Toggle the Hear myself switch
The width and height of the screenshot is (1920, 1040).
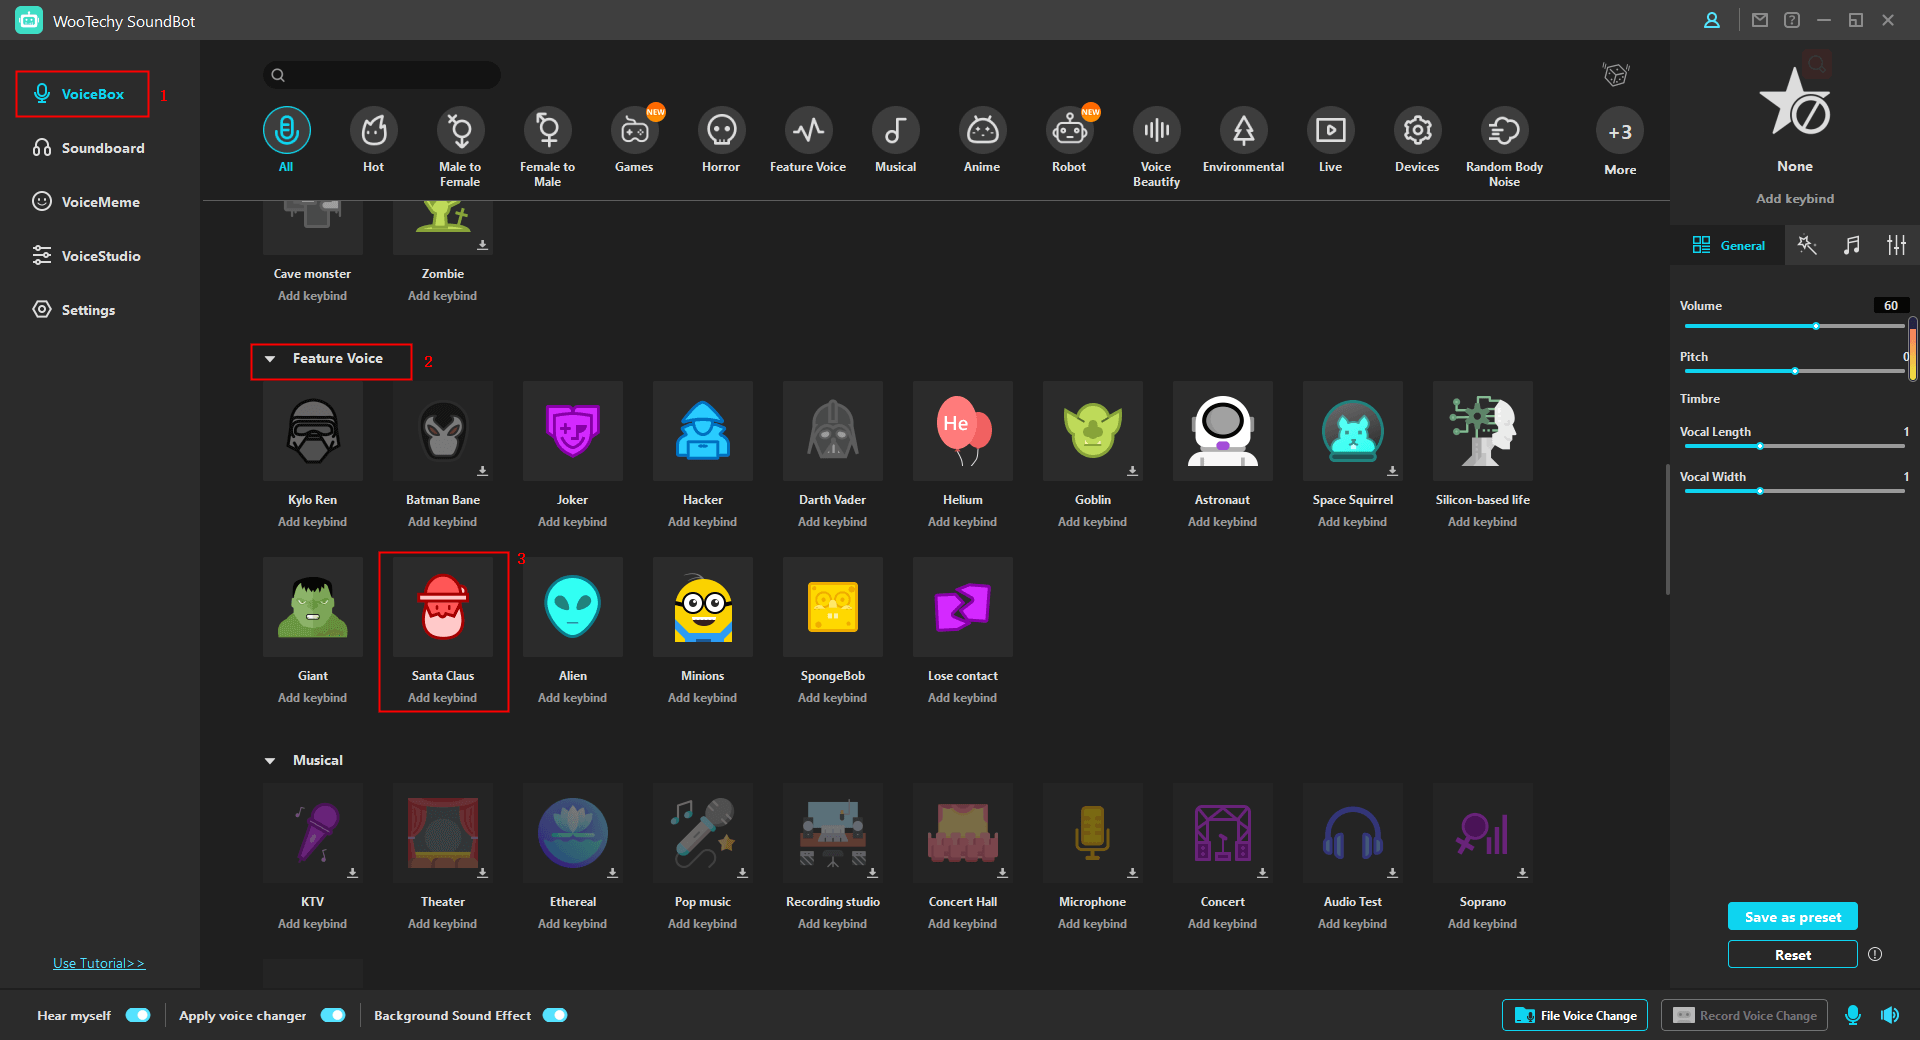[x=138, y=1015]
